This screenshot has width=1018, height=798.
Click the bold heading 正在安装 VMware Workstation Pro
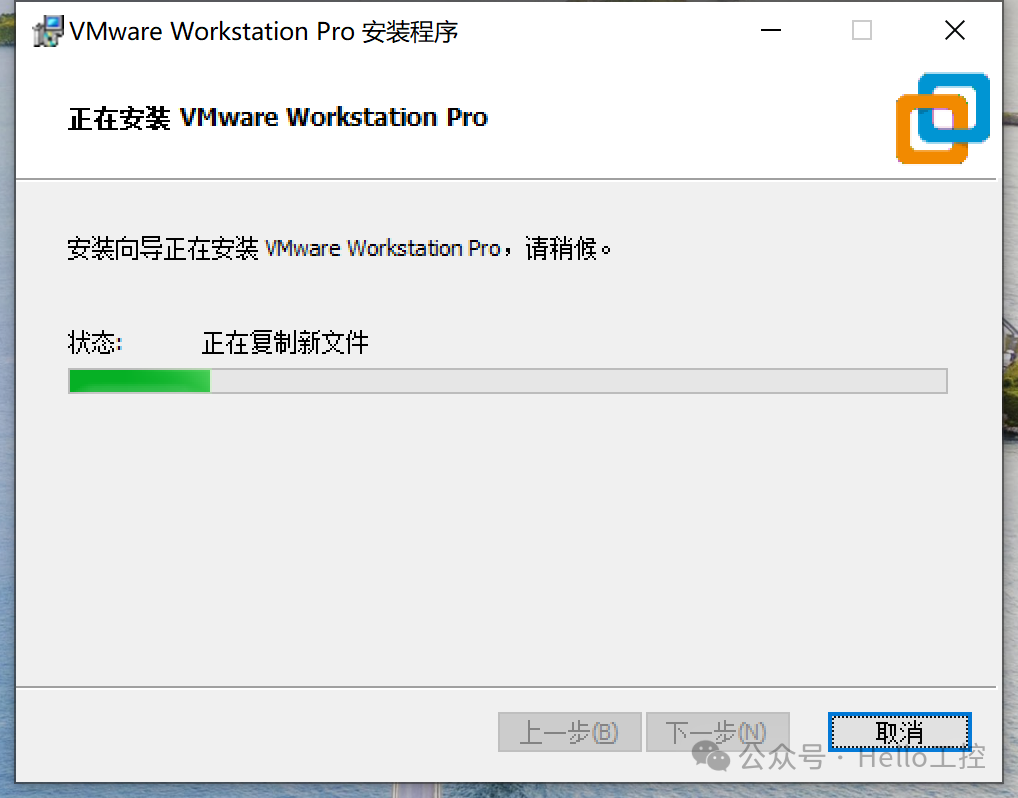(278, 118)
